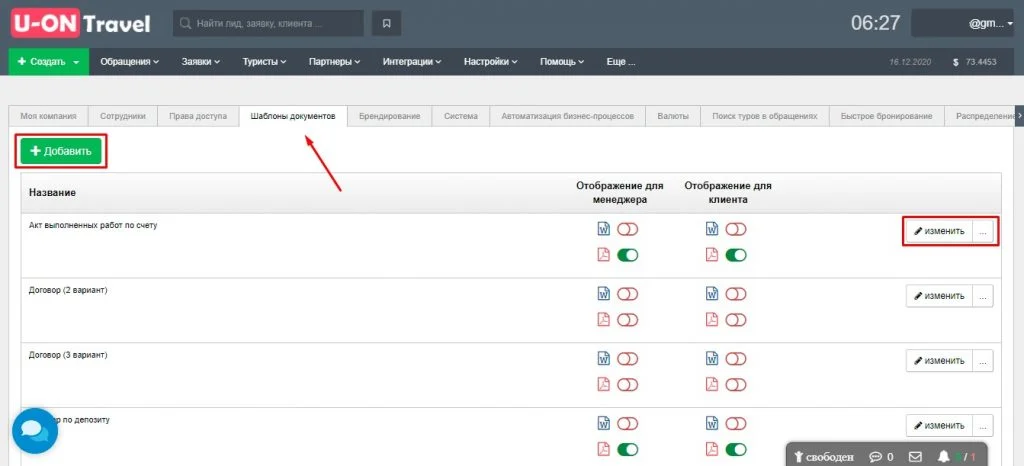
Task: Click the свободен status indicator
Action: (826, 457)
